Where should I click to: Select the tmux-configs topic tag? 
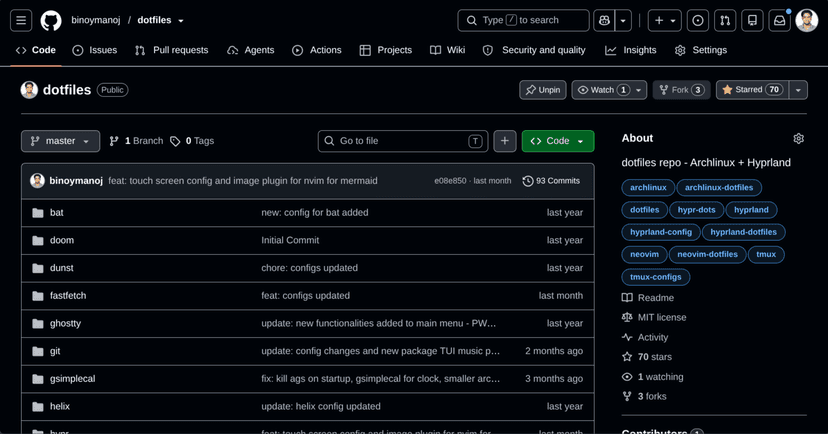656,277
